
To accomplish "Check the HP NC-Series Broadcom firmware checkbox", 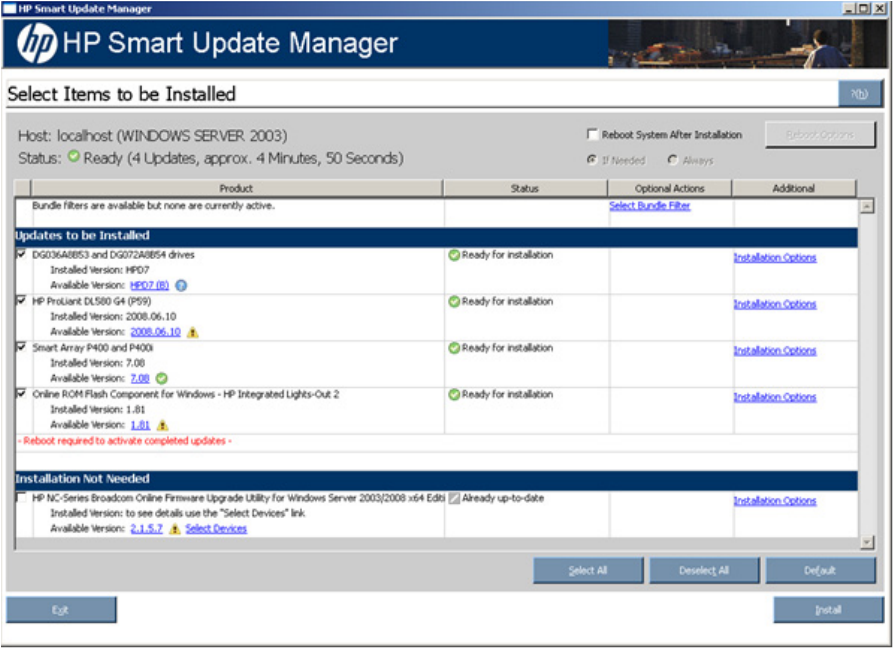I will [22, 498].
